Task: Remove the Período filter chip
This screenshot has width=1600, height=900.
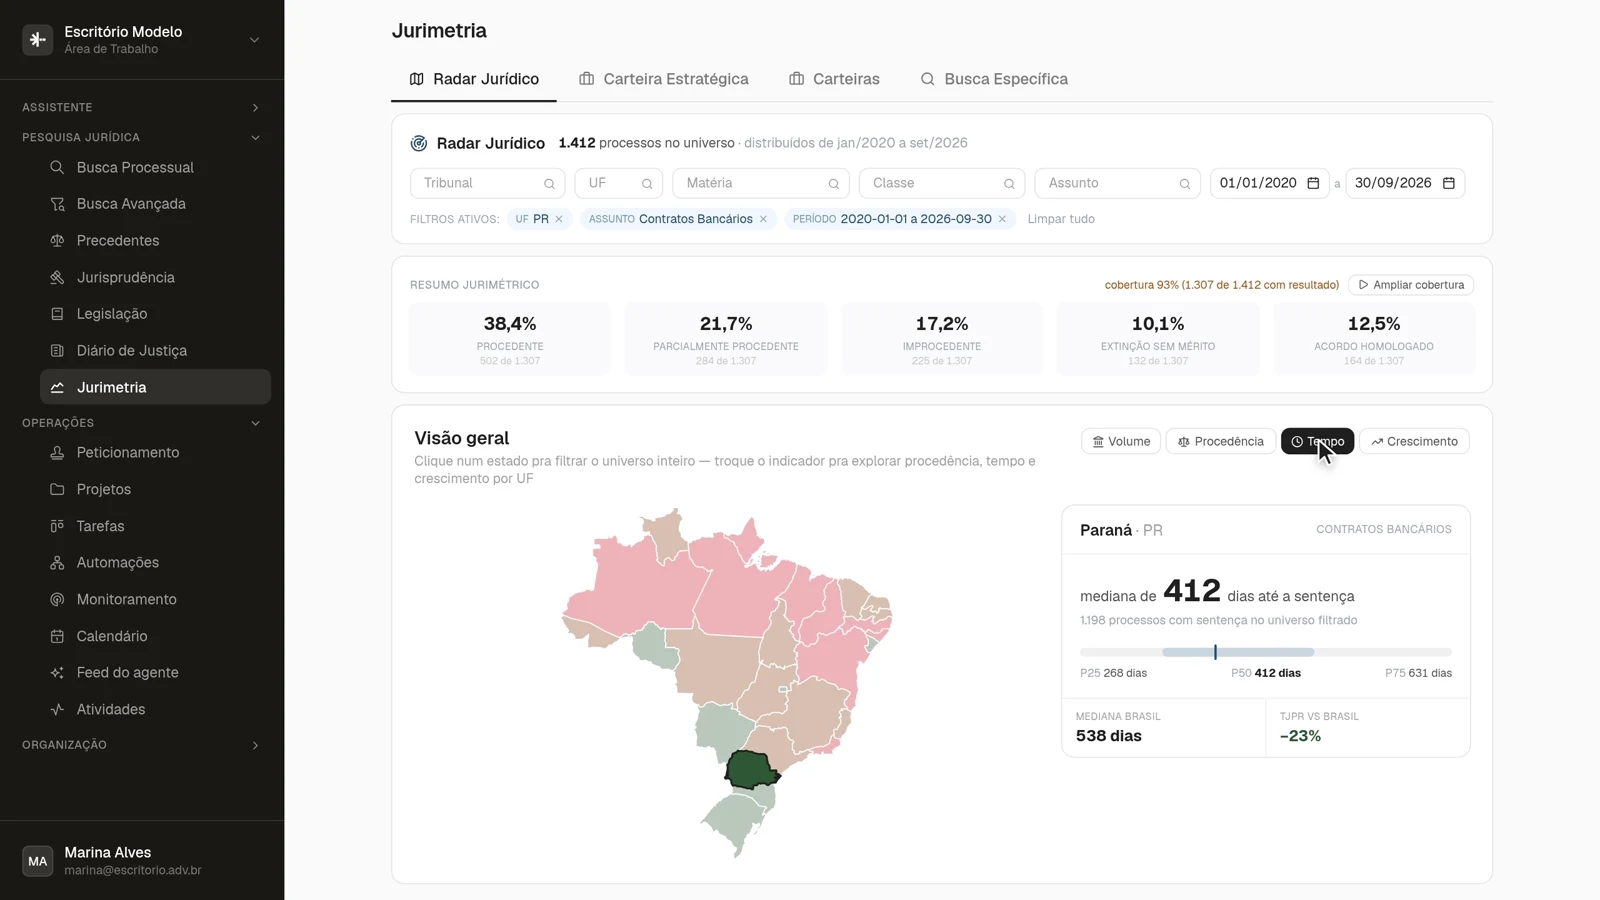Action: coord(1002,219)
